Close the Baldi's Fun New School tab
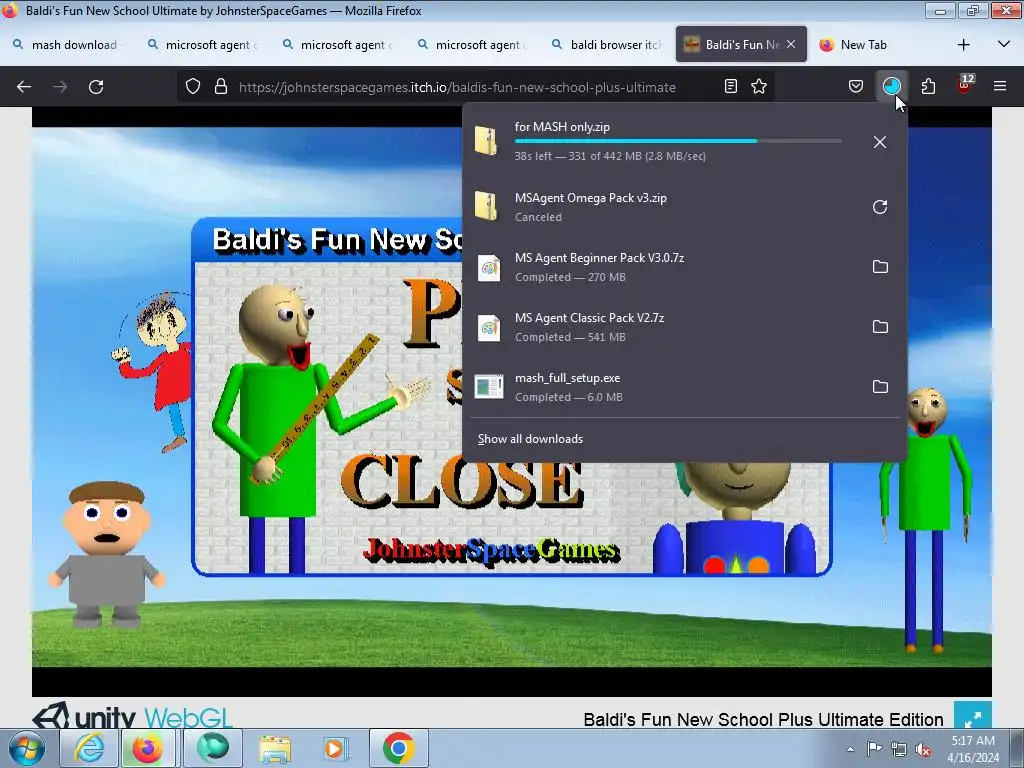 (x=791, y=44)
